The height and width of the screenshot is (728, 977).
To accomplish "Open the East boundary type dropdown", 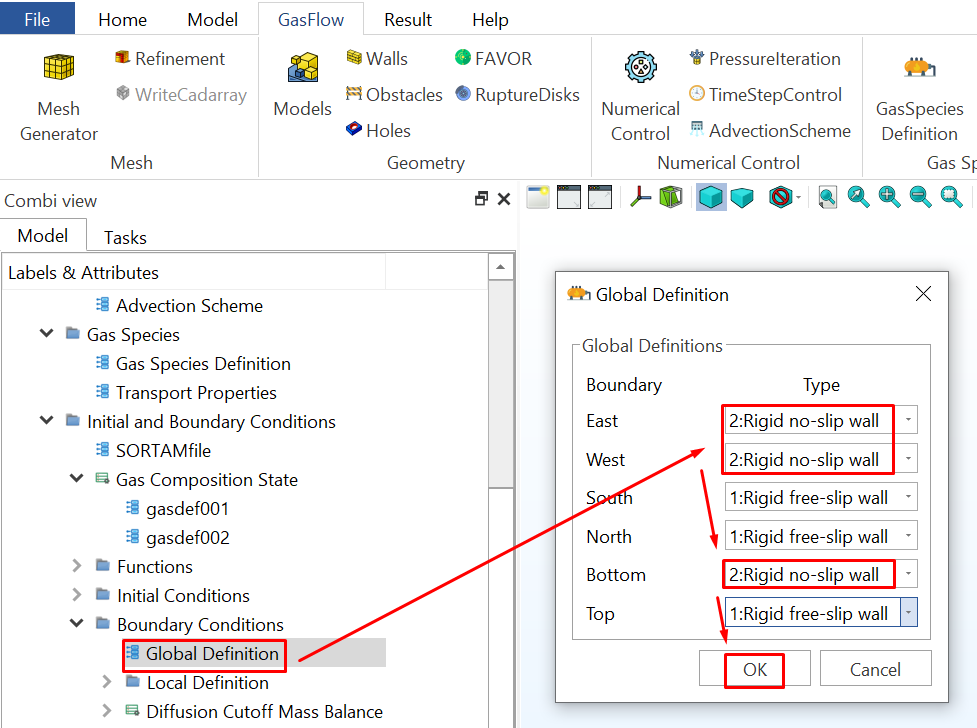I will 908,421.
